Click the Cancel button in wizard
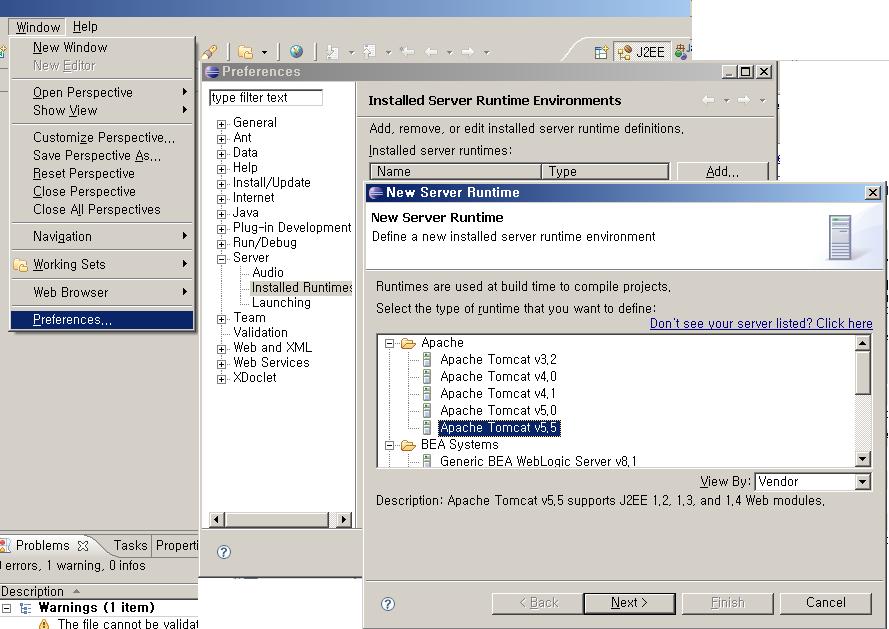Image resolution: width=889 pixels, height=629 pixels. (826, 603)
